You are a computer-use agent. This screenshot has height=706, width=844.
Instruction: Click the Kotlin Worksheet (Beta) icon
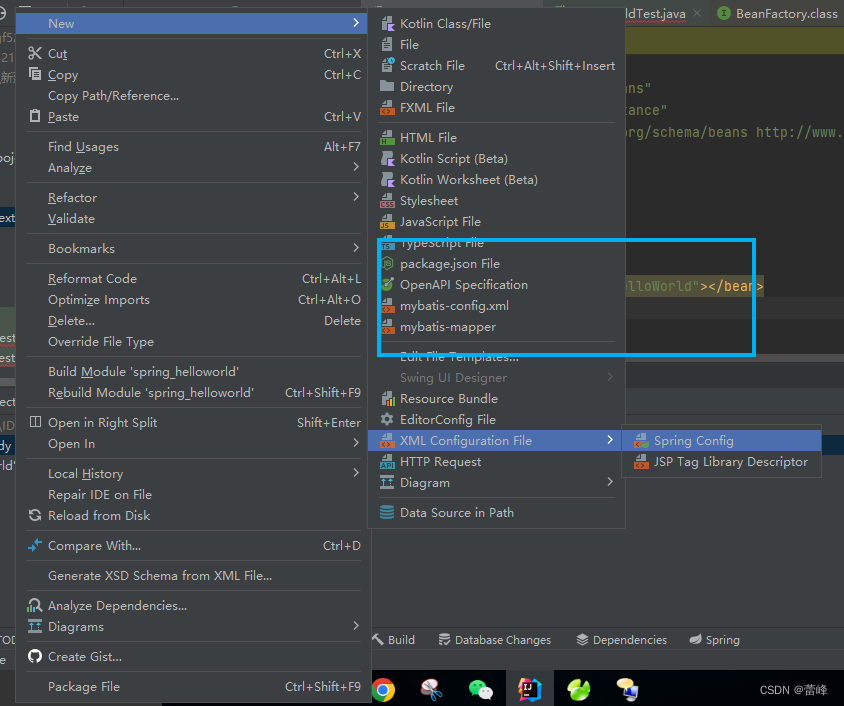(387, 180)
